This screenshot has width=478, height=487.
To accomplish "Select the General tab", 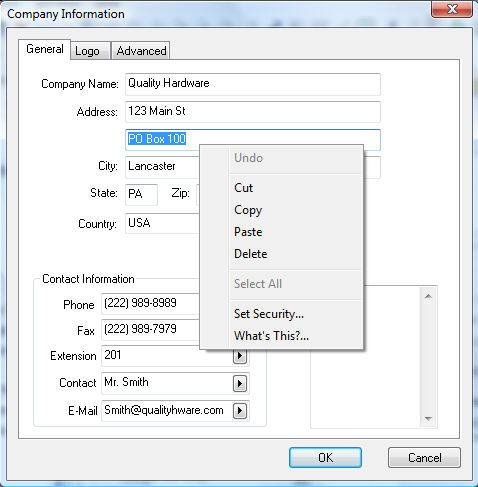I will [x=45, y=49].
